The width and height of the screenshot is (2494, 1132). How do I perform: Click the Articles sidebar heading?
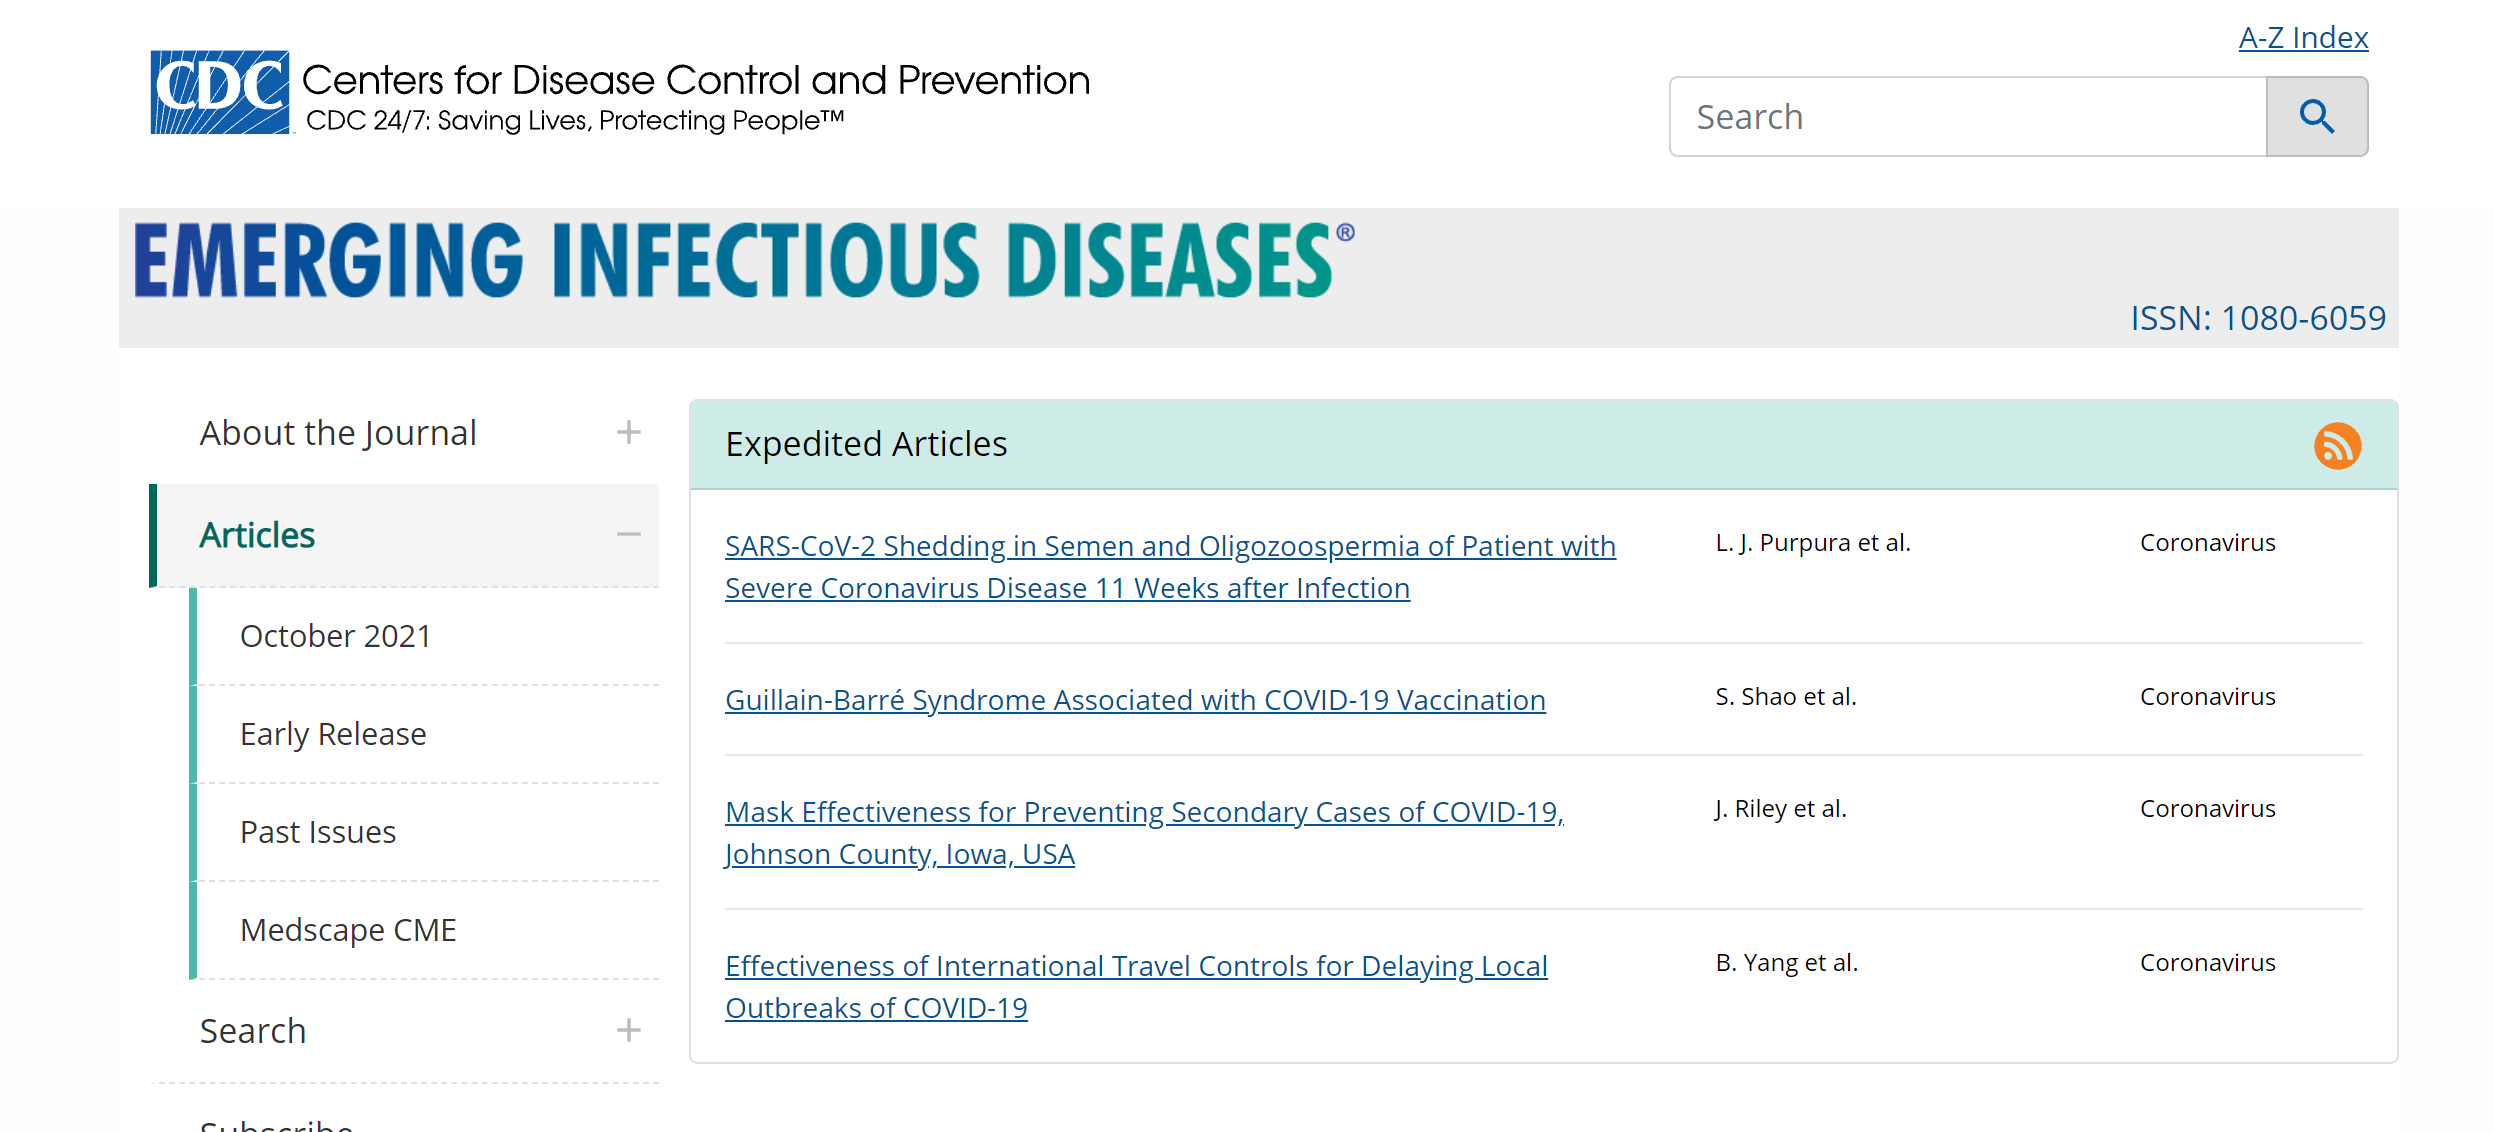[257, 535]
